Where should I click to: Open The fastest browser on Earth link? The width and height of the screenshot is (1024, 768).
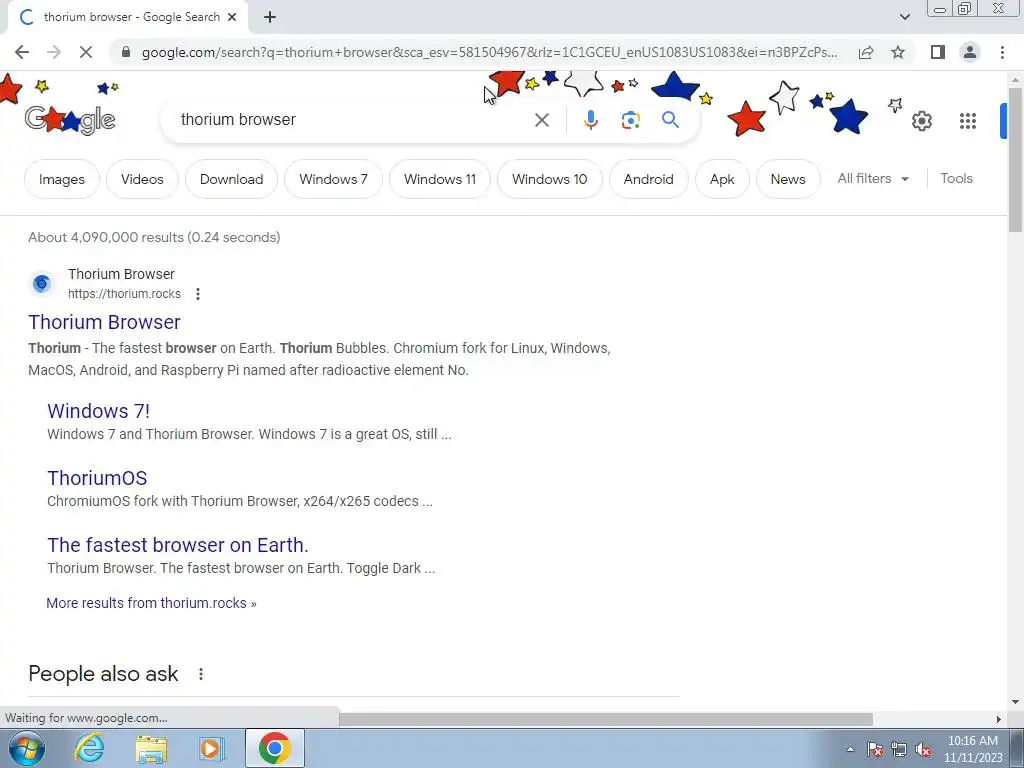tap(178, 545)
